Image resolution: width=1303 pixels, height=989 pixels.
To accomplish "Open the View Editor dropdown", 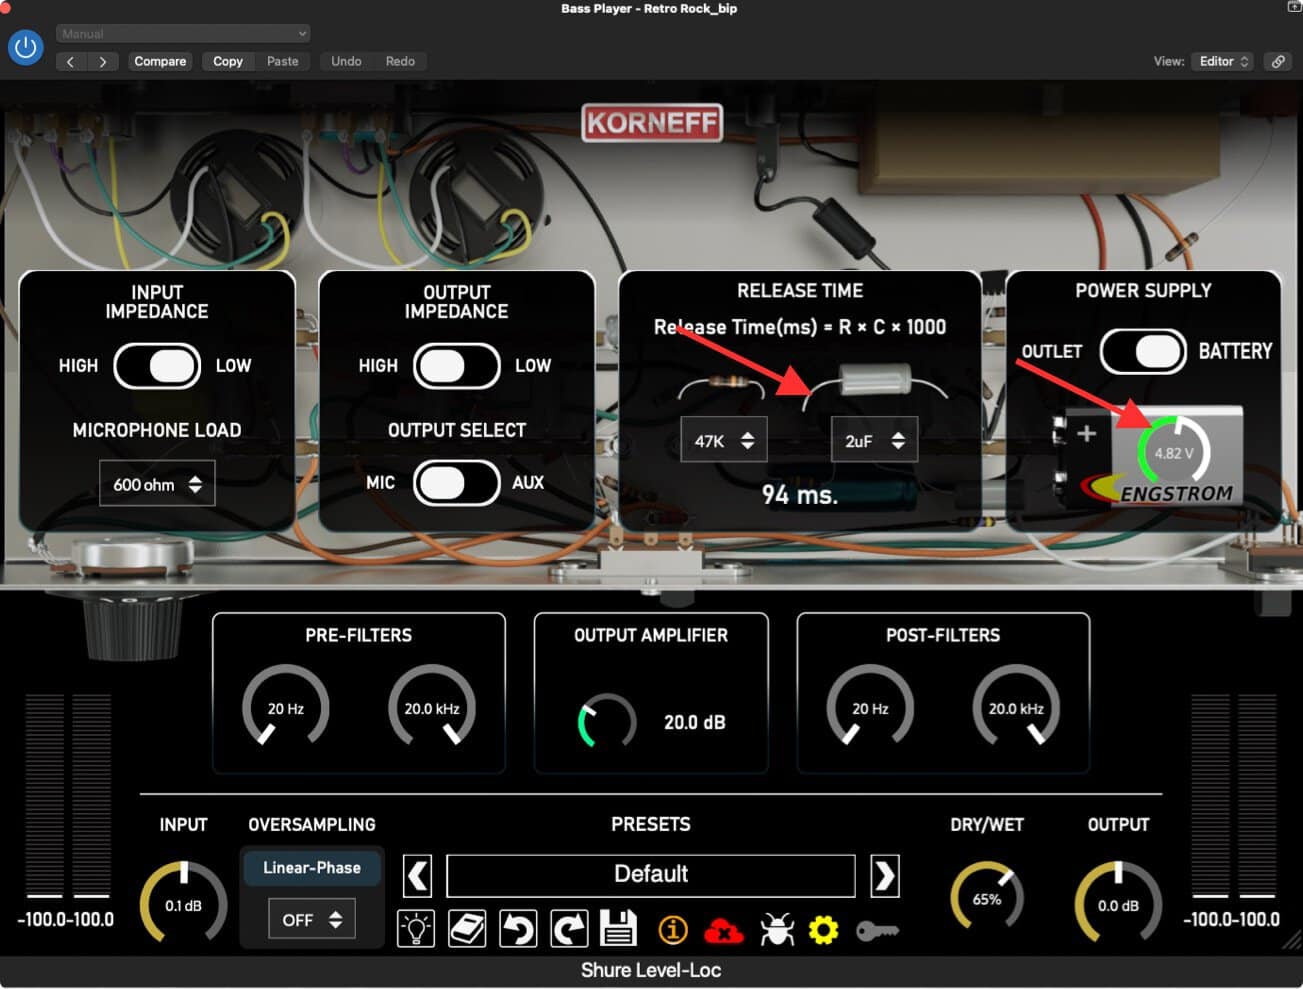I will [1222, 61].
